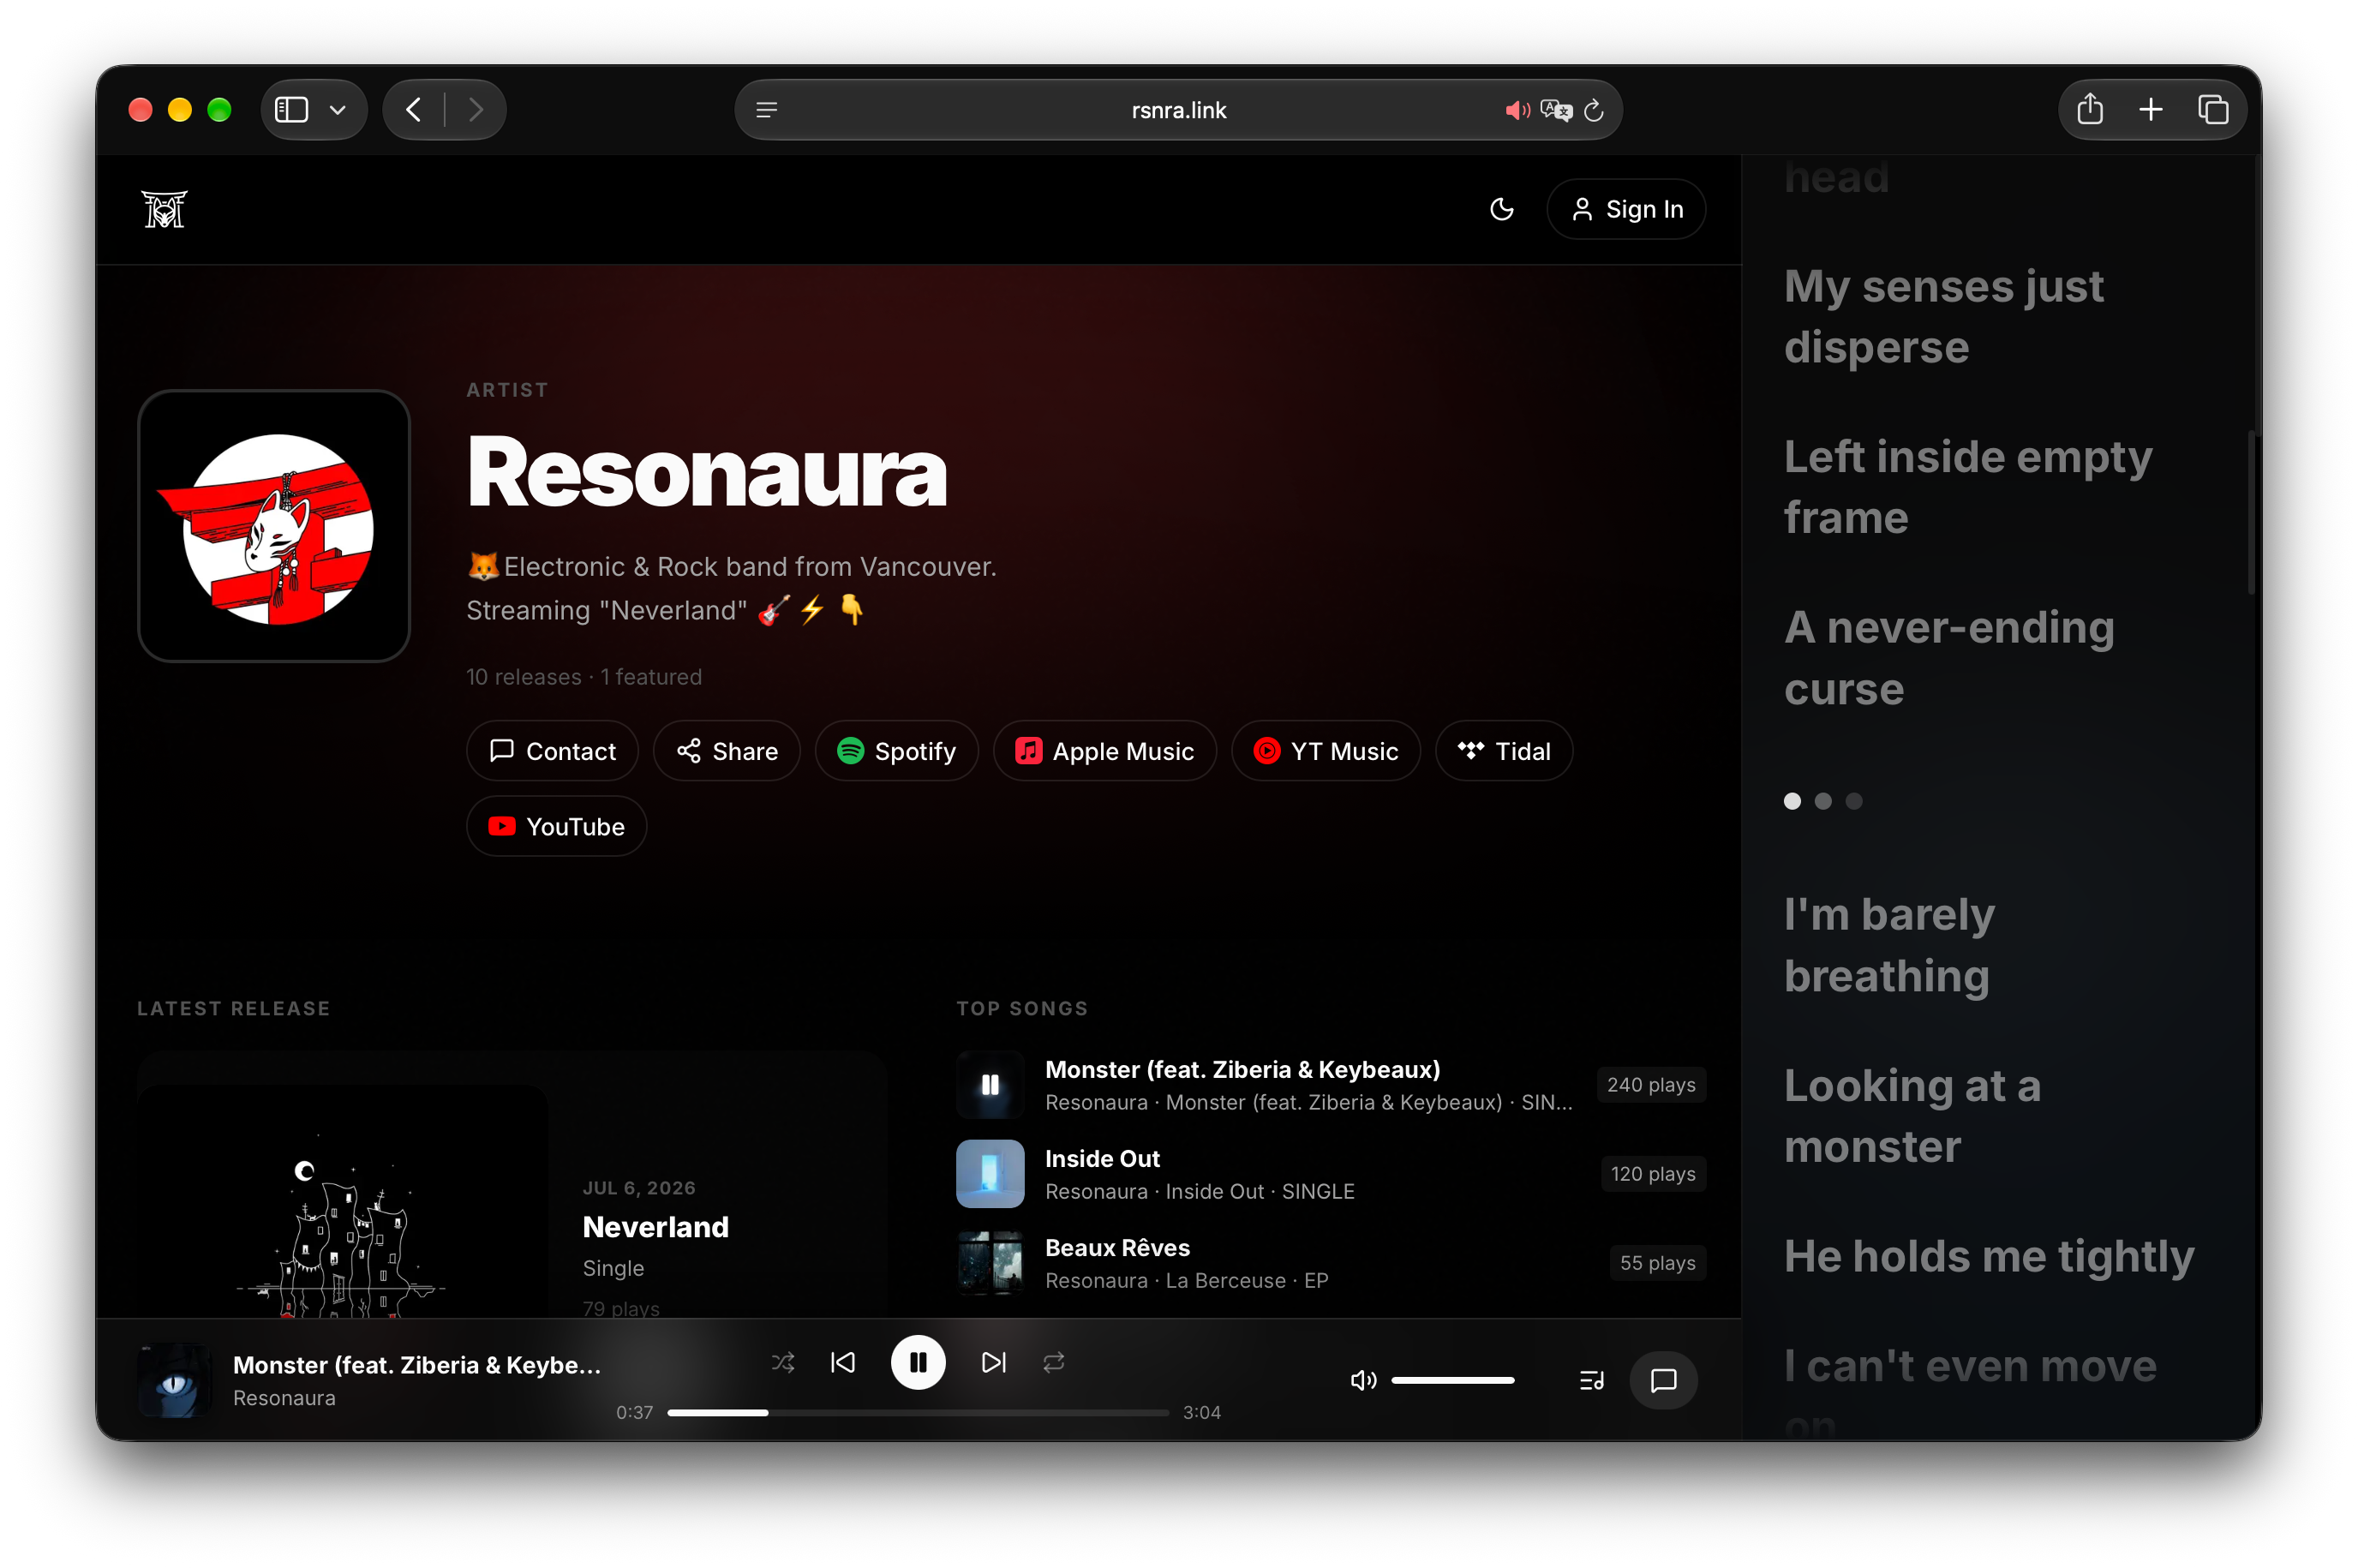Open the Neverland latest release title

(x=656, y=1227)
